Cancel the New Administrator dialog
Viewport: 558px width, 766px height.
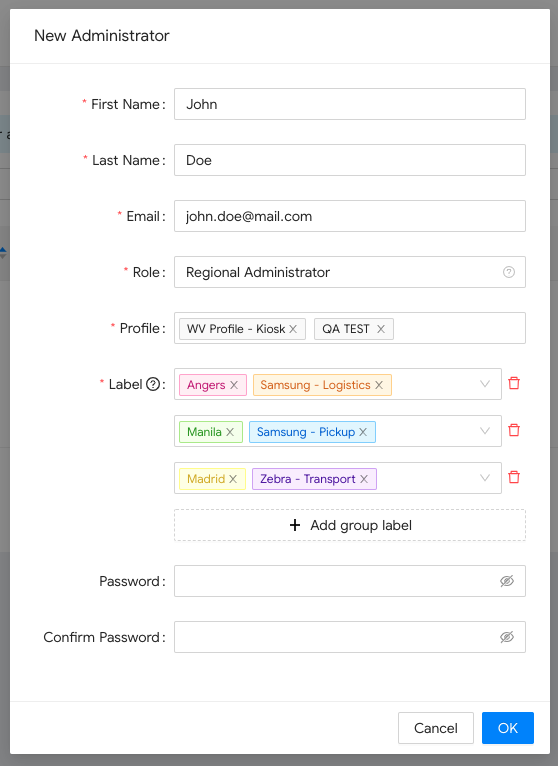coord(436,728)
